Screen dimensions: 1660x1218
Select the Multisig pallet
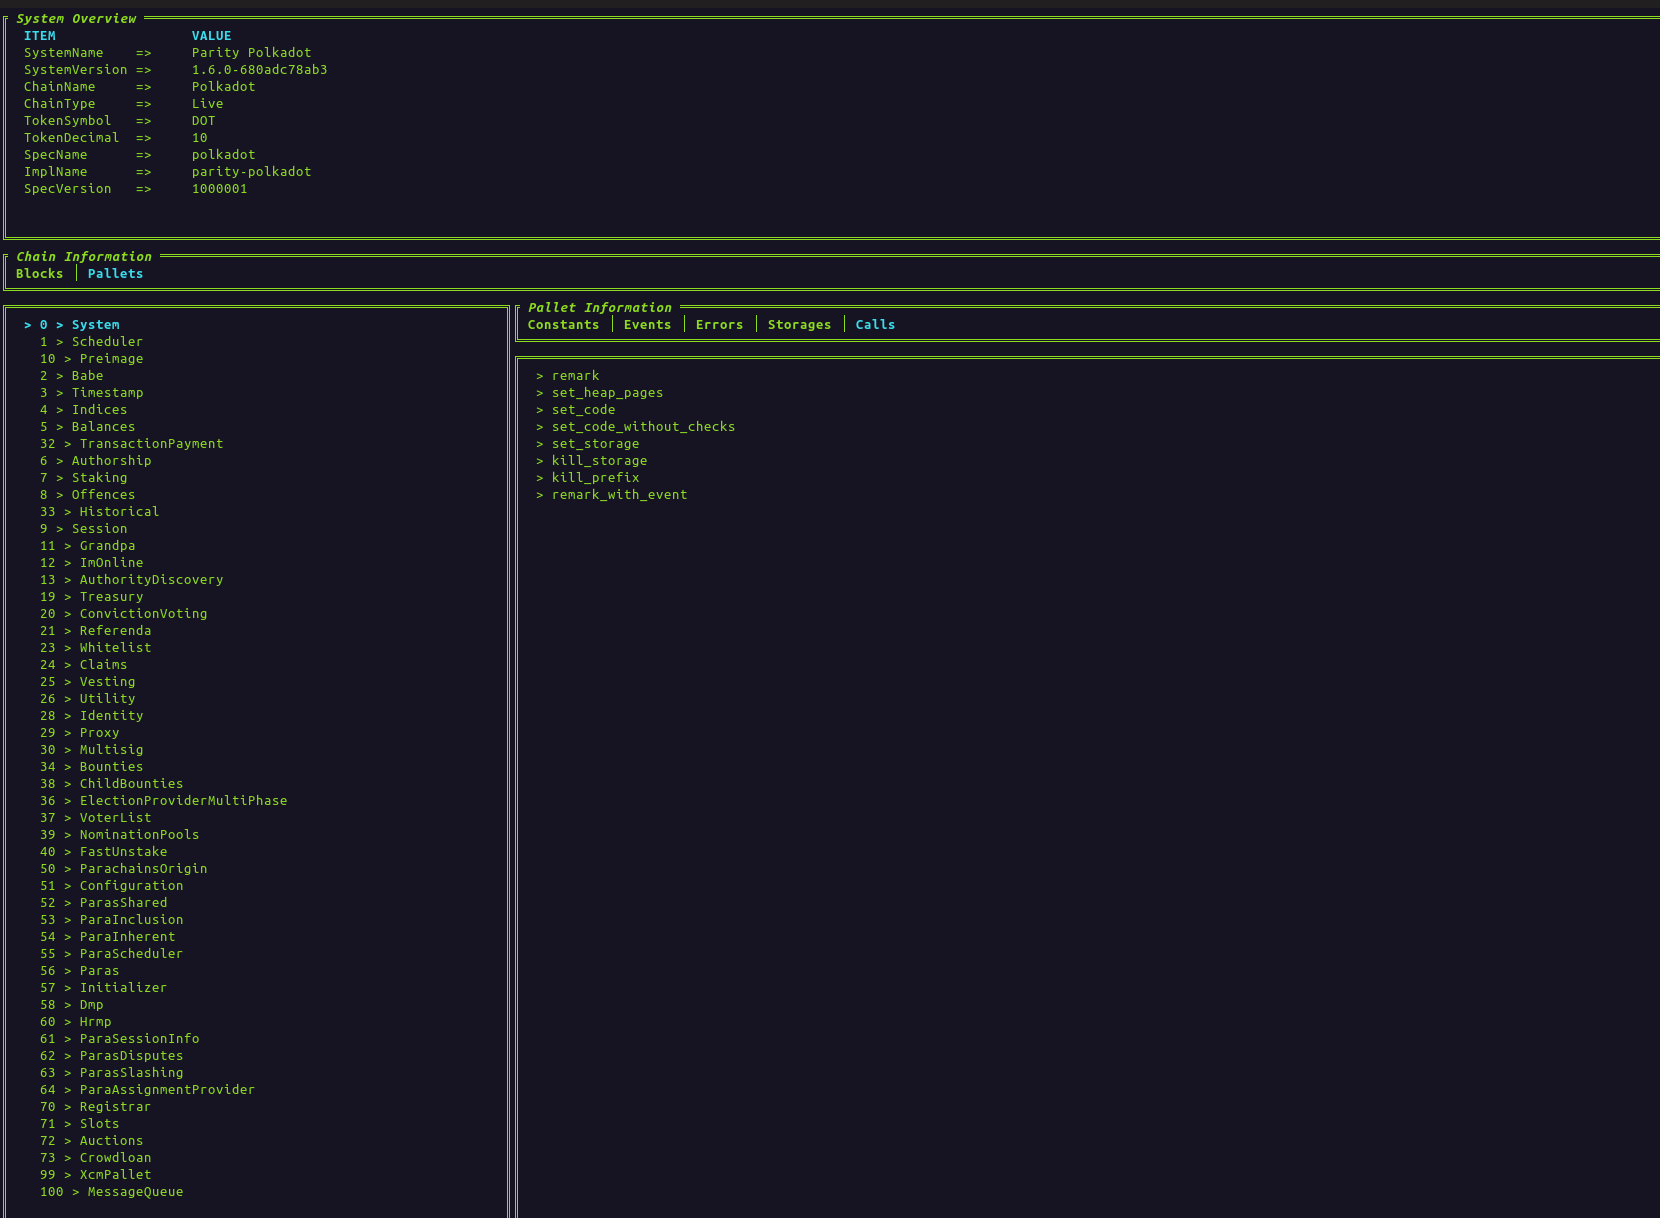pyautogui.click(x=91, y=750)
